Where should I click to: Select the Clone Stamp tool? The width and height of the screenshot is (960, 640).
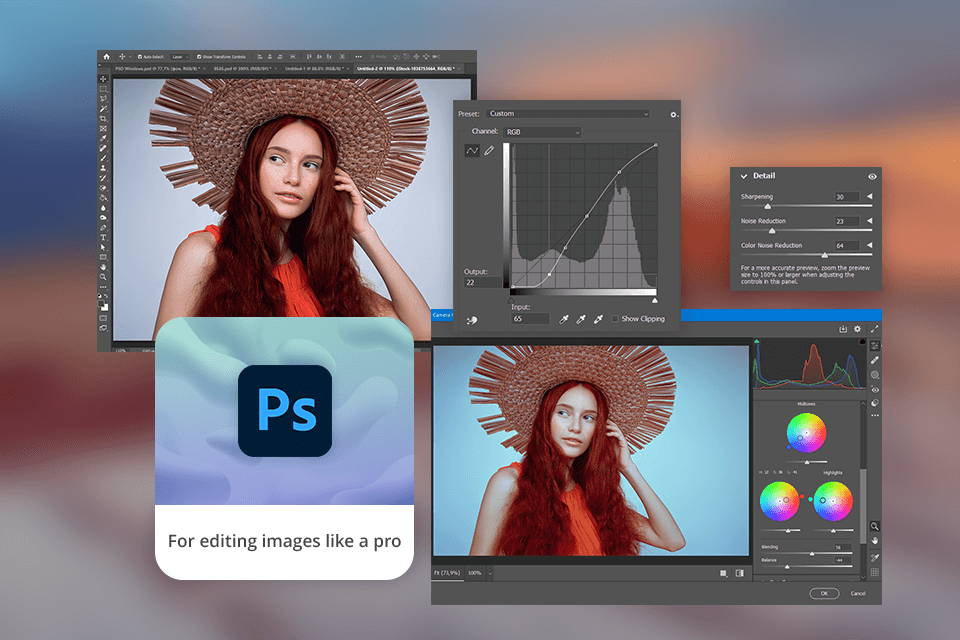click(x=103, y=168)
